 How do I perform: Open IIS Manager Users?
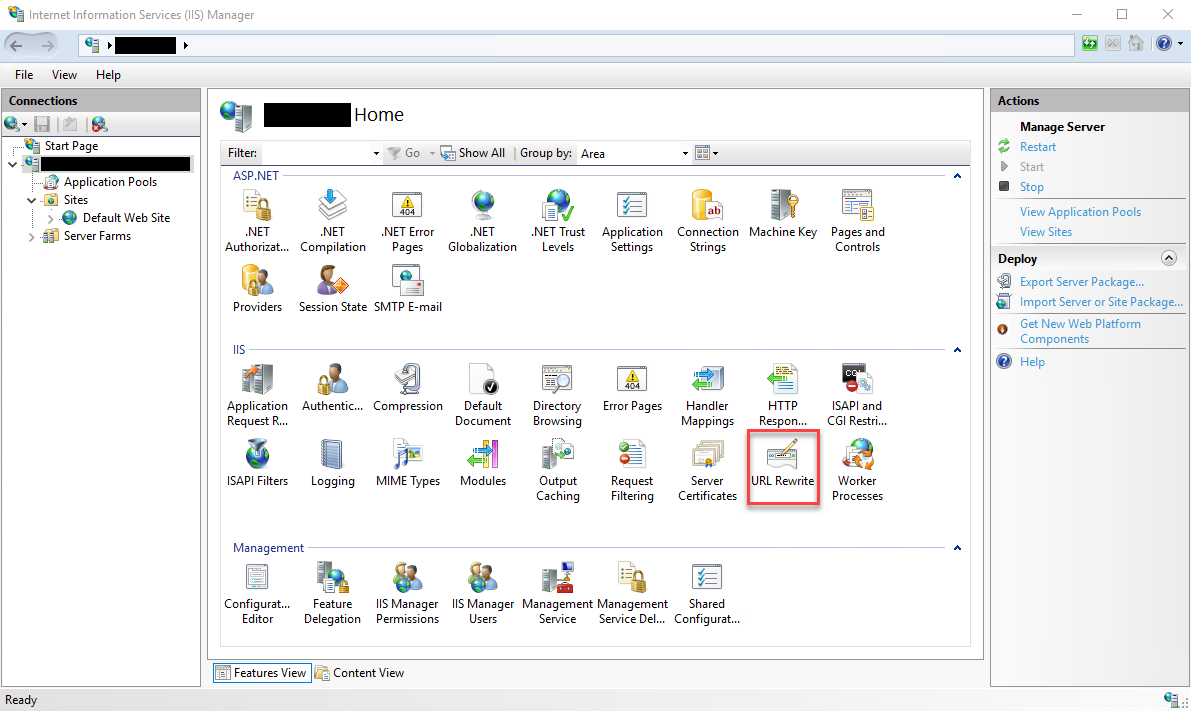[482, 592]
